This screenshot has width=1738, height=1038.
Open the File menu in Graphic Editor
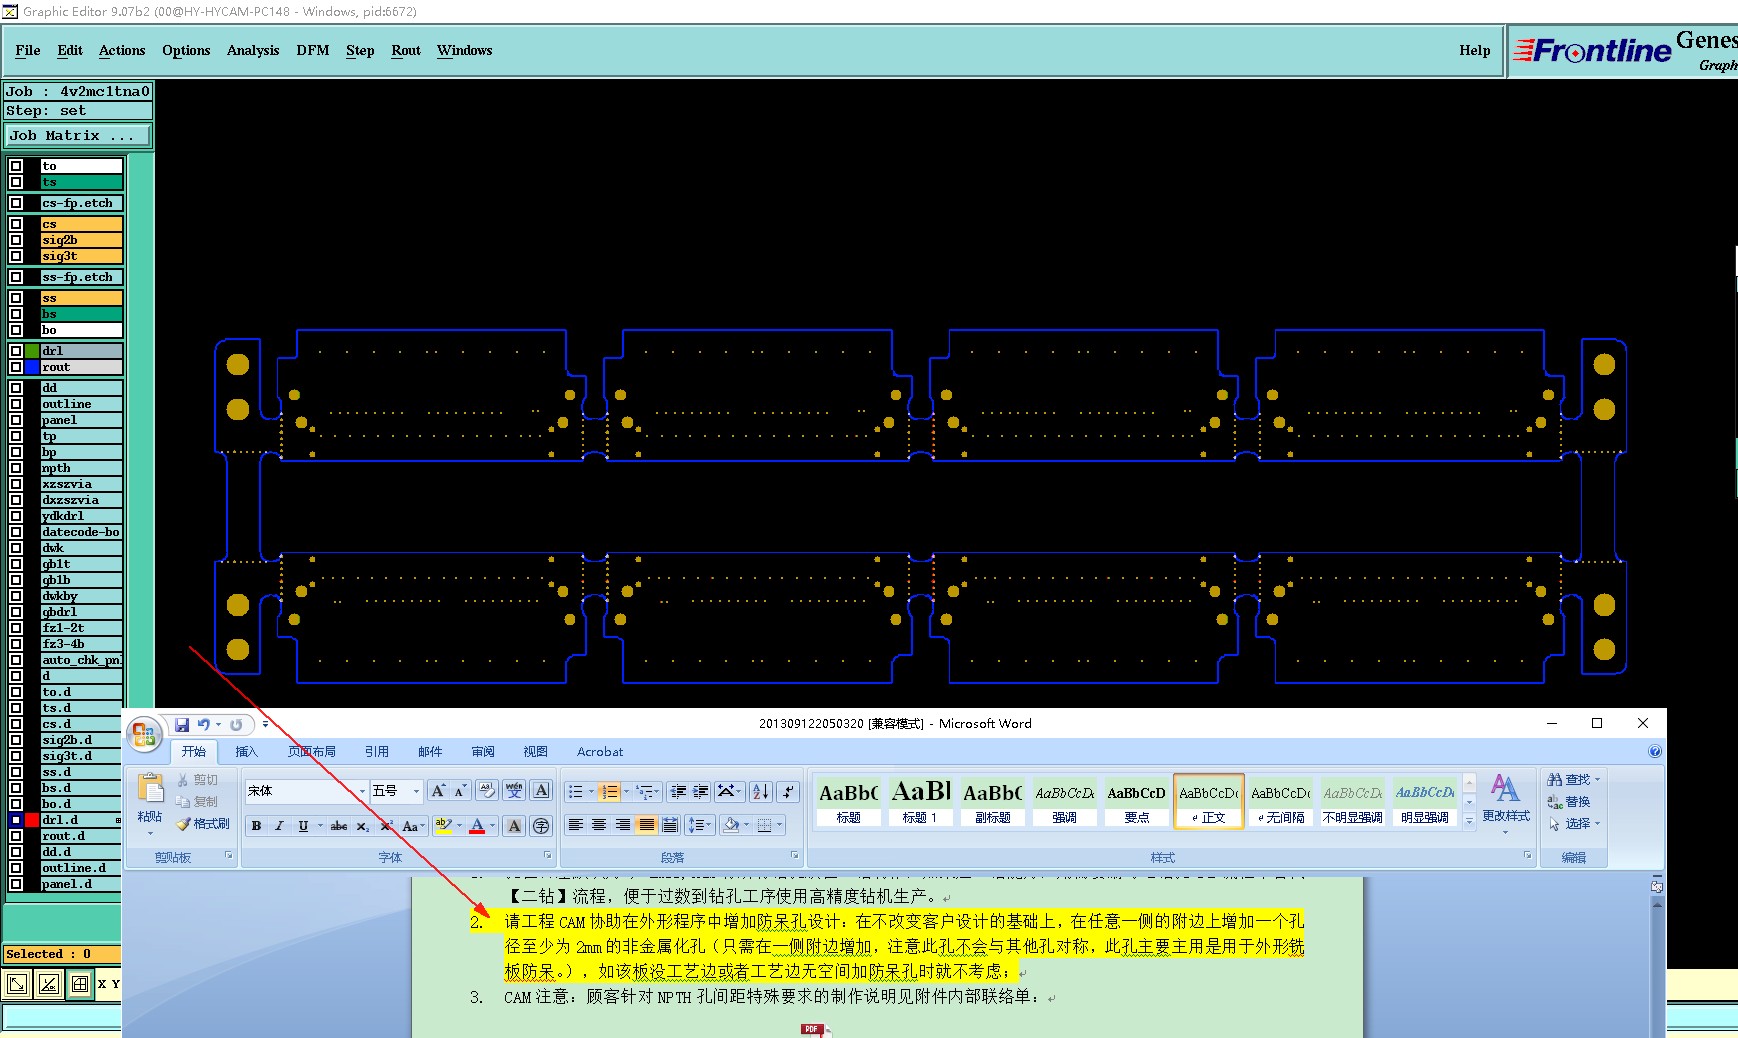(28, 50)
